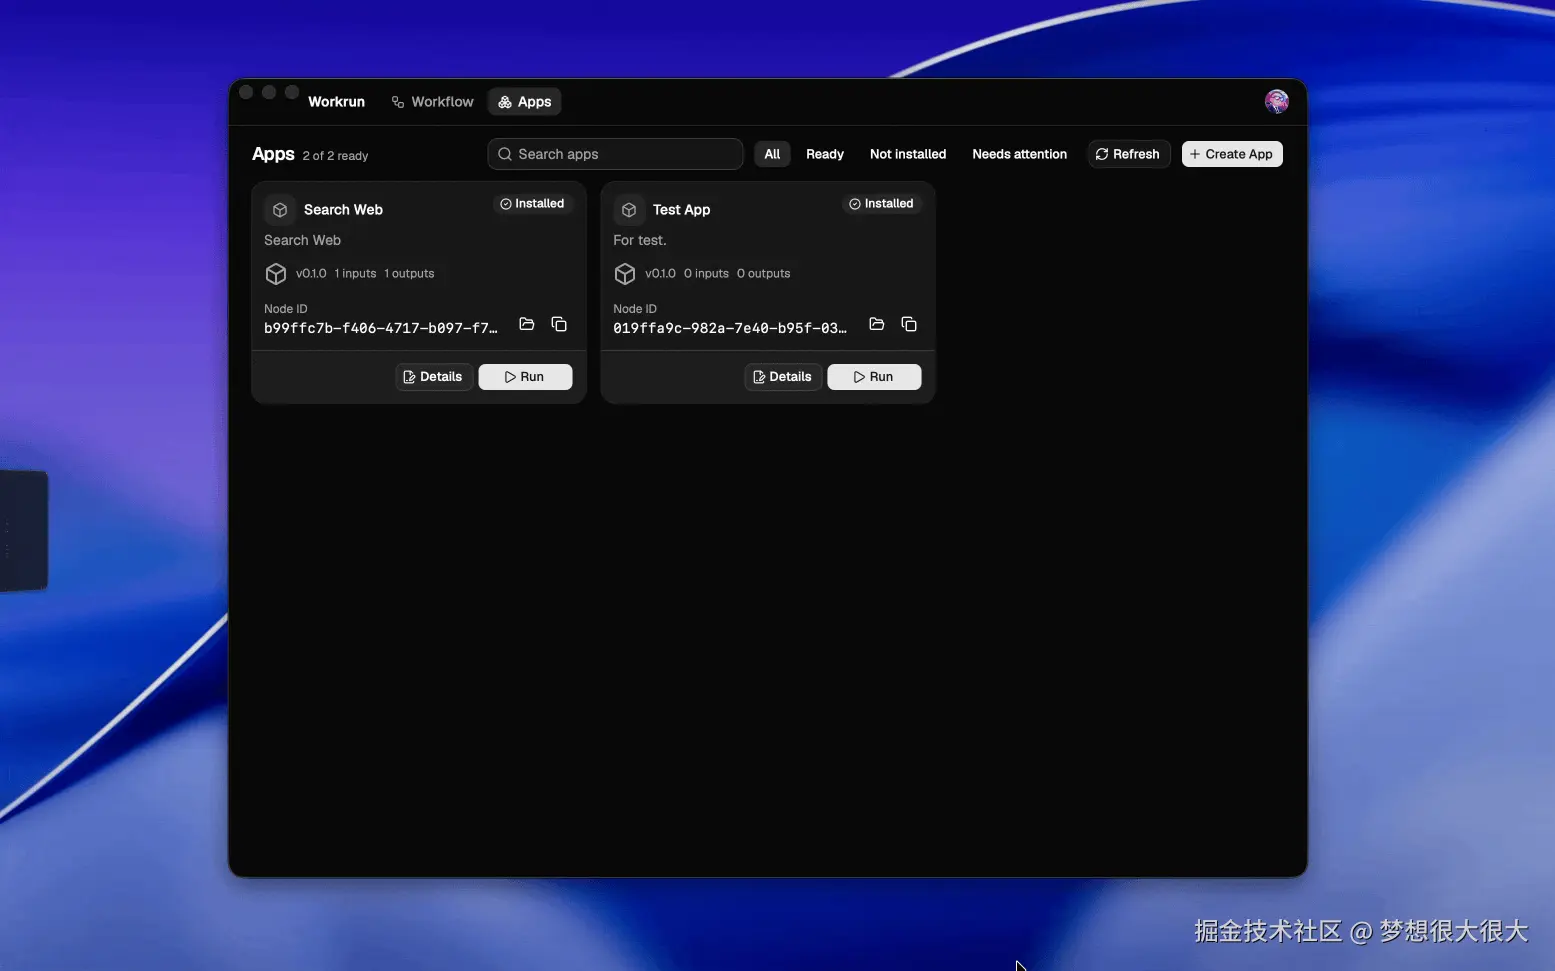Switch to the Apps tab
This screenshot has height=971, width=1555.
coord(525,102)
